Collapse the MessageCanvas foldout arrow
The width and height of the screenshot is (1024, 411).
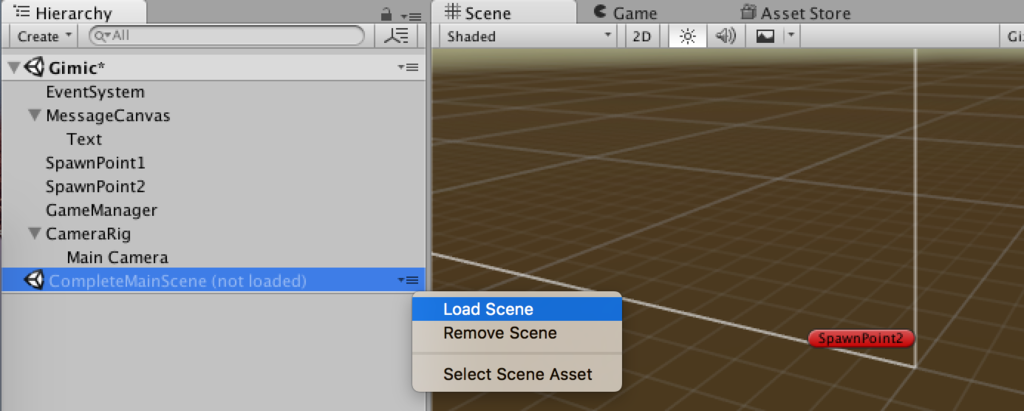[35, 116]
